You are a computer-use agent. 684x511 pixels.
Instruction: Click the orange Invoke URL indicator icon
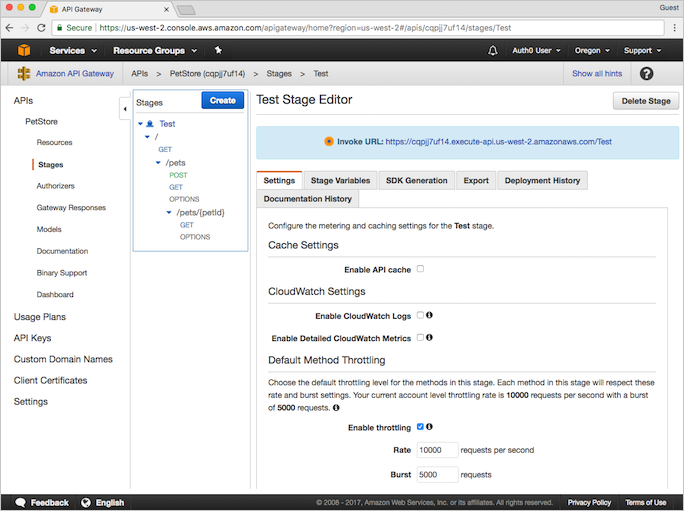(329, 141)
